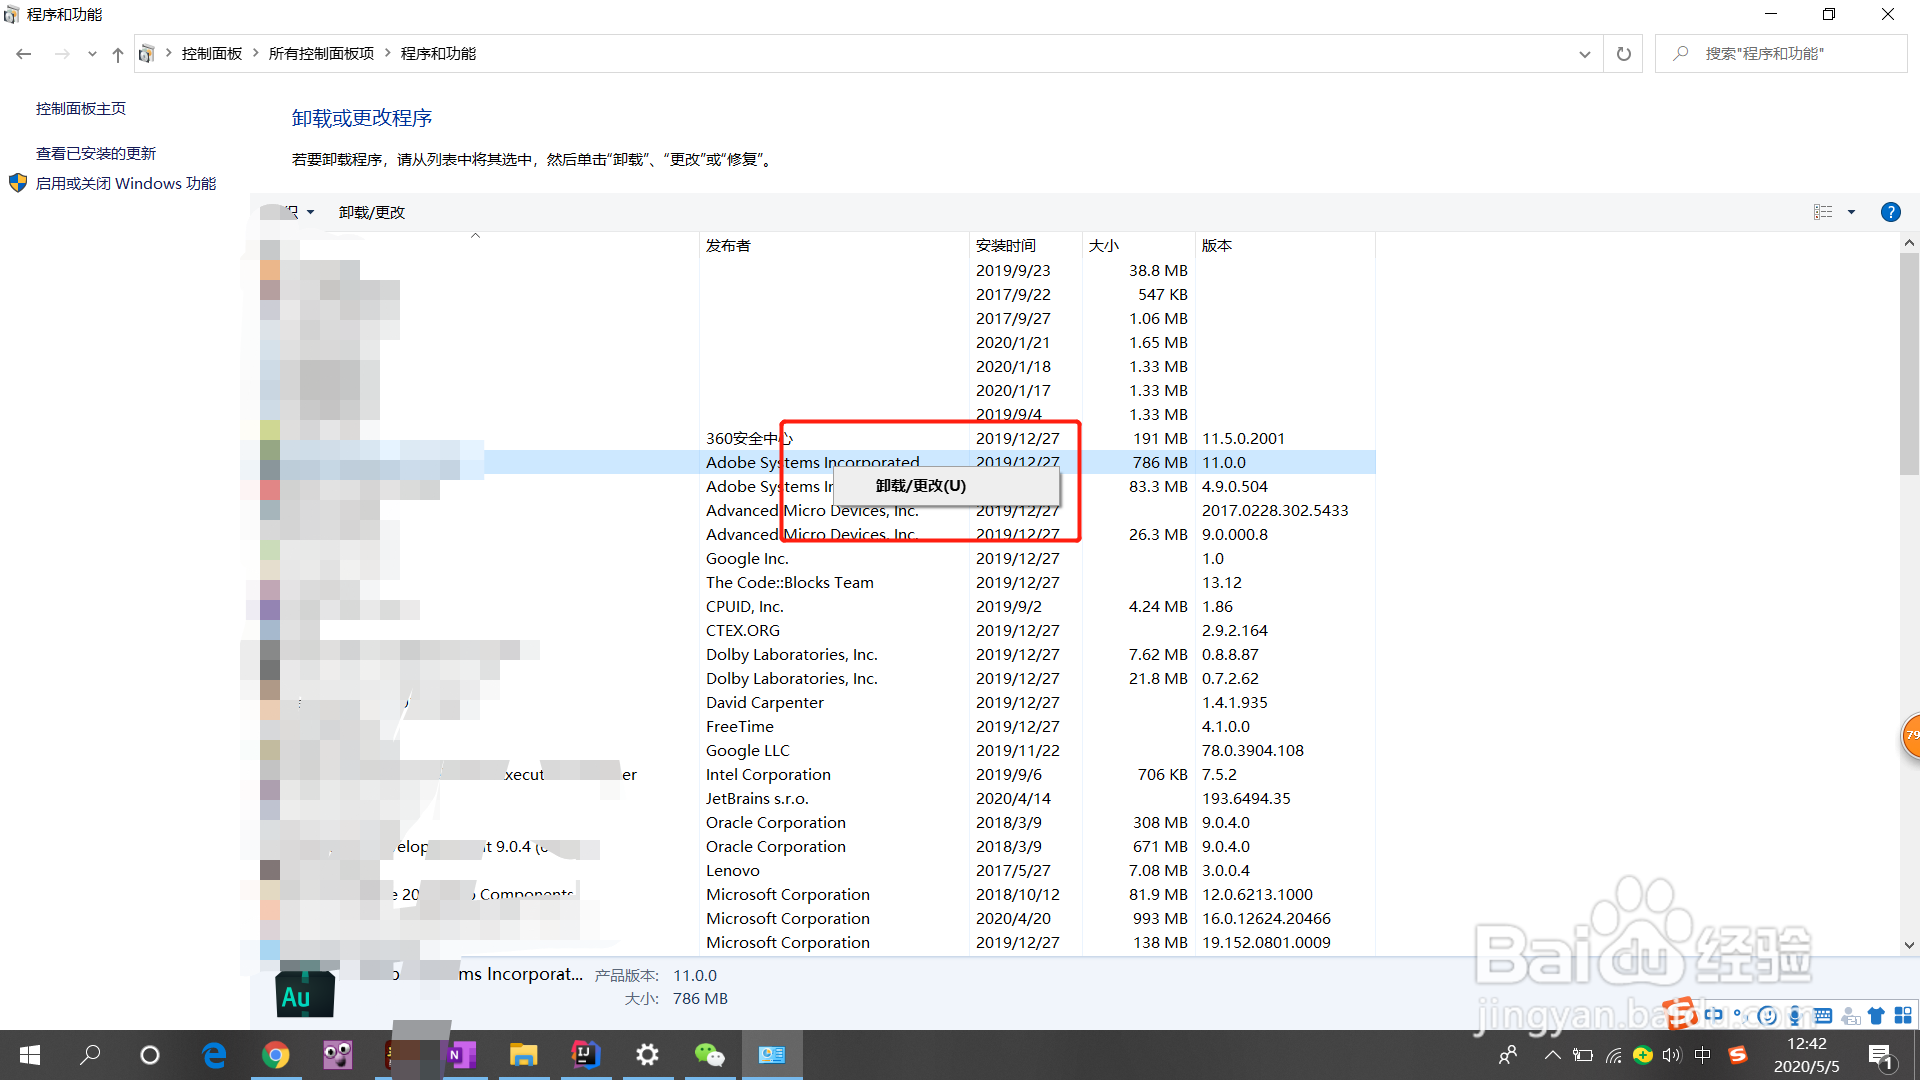The width and height of the screenshot is (1920, 1080).
Task: Click the refresh button beside address bar
Action: coord(1623,54)
